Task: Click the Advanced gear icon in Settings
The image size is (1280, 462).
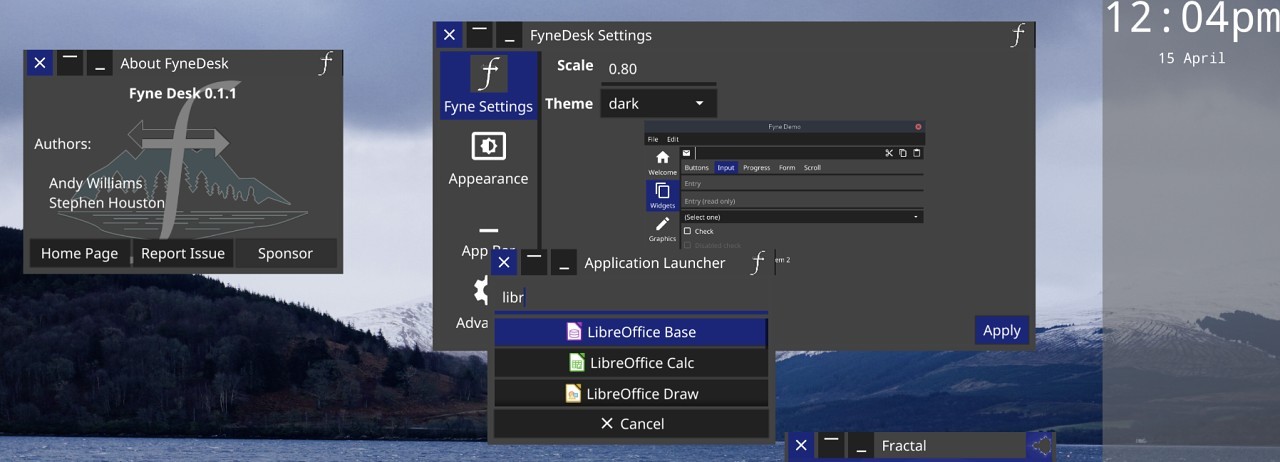Action: point(482,290)
